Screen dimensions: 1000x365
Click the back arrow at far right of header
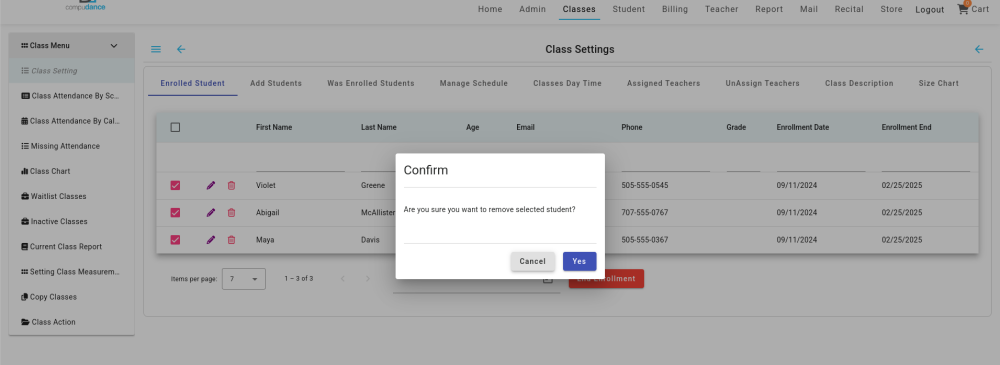(979, 49)
